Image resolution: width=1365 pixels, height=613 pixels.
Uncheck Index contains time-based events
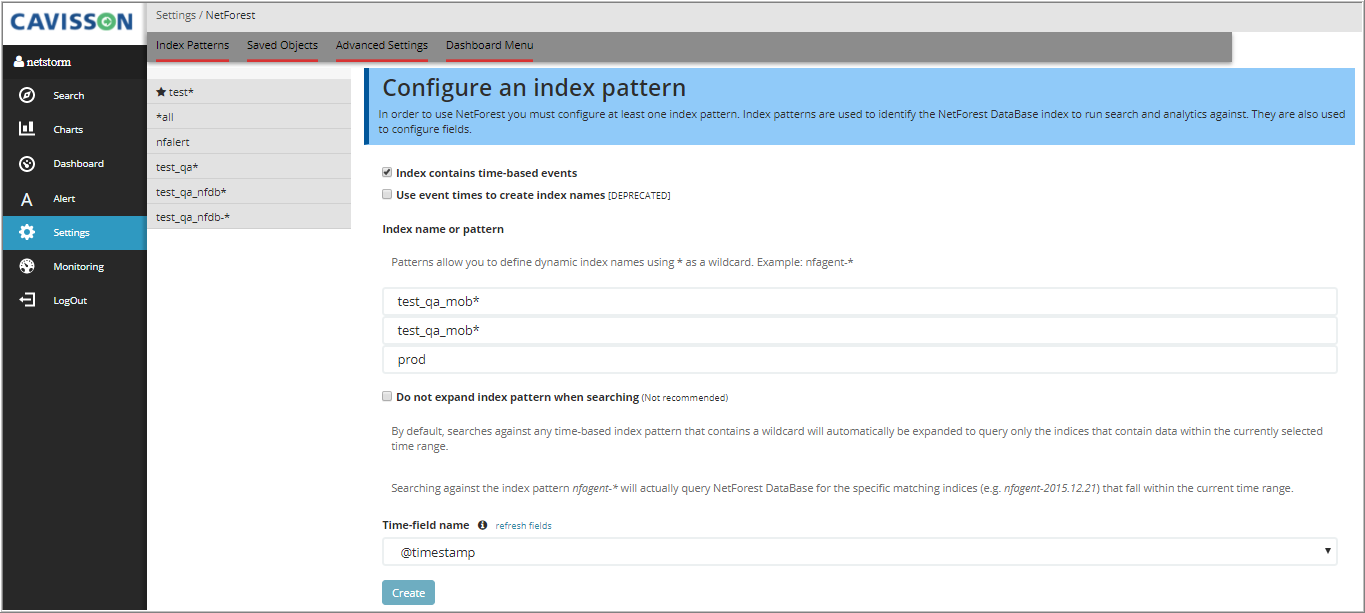coord(387,173)
